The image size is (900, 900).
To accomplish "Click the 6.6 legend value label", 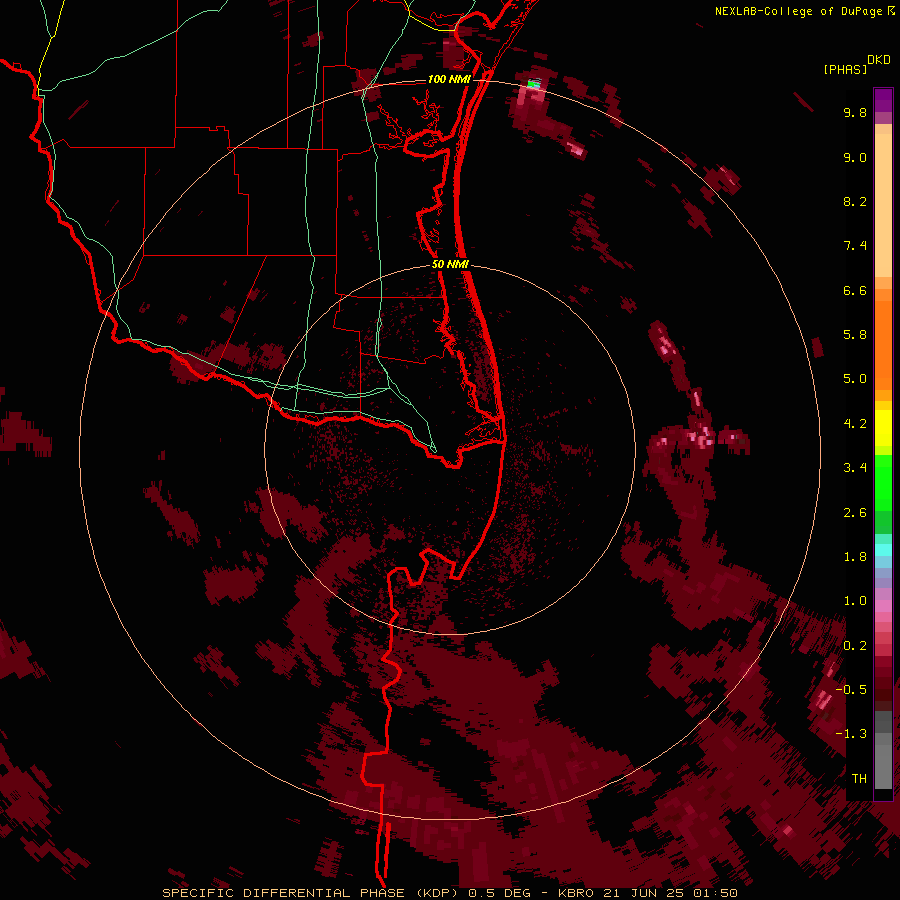I will coord(855,290).
